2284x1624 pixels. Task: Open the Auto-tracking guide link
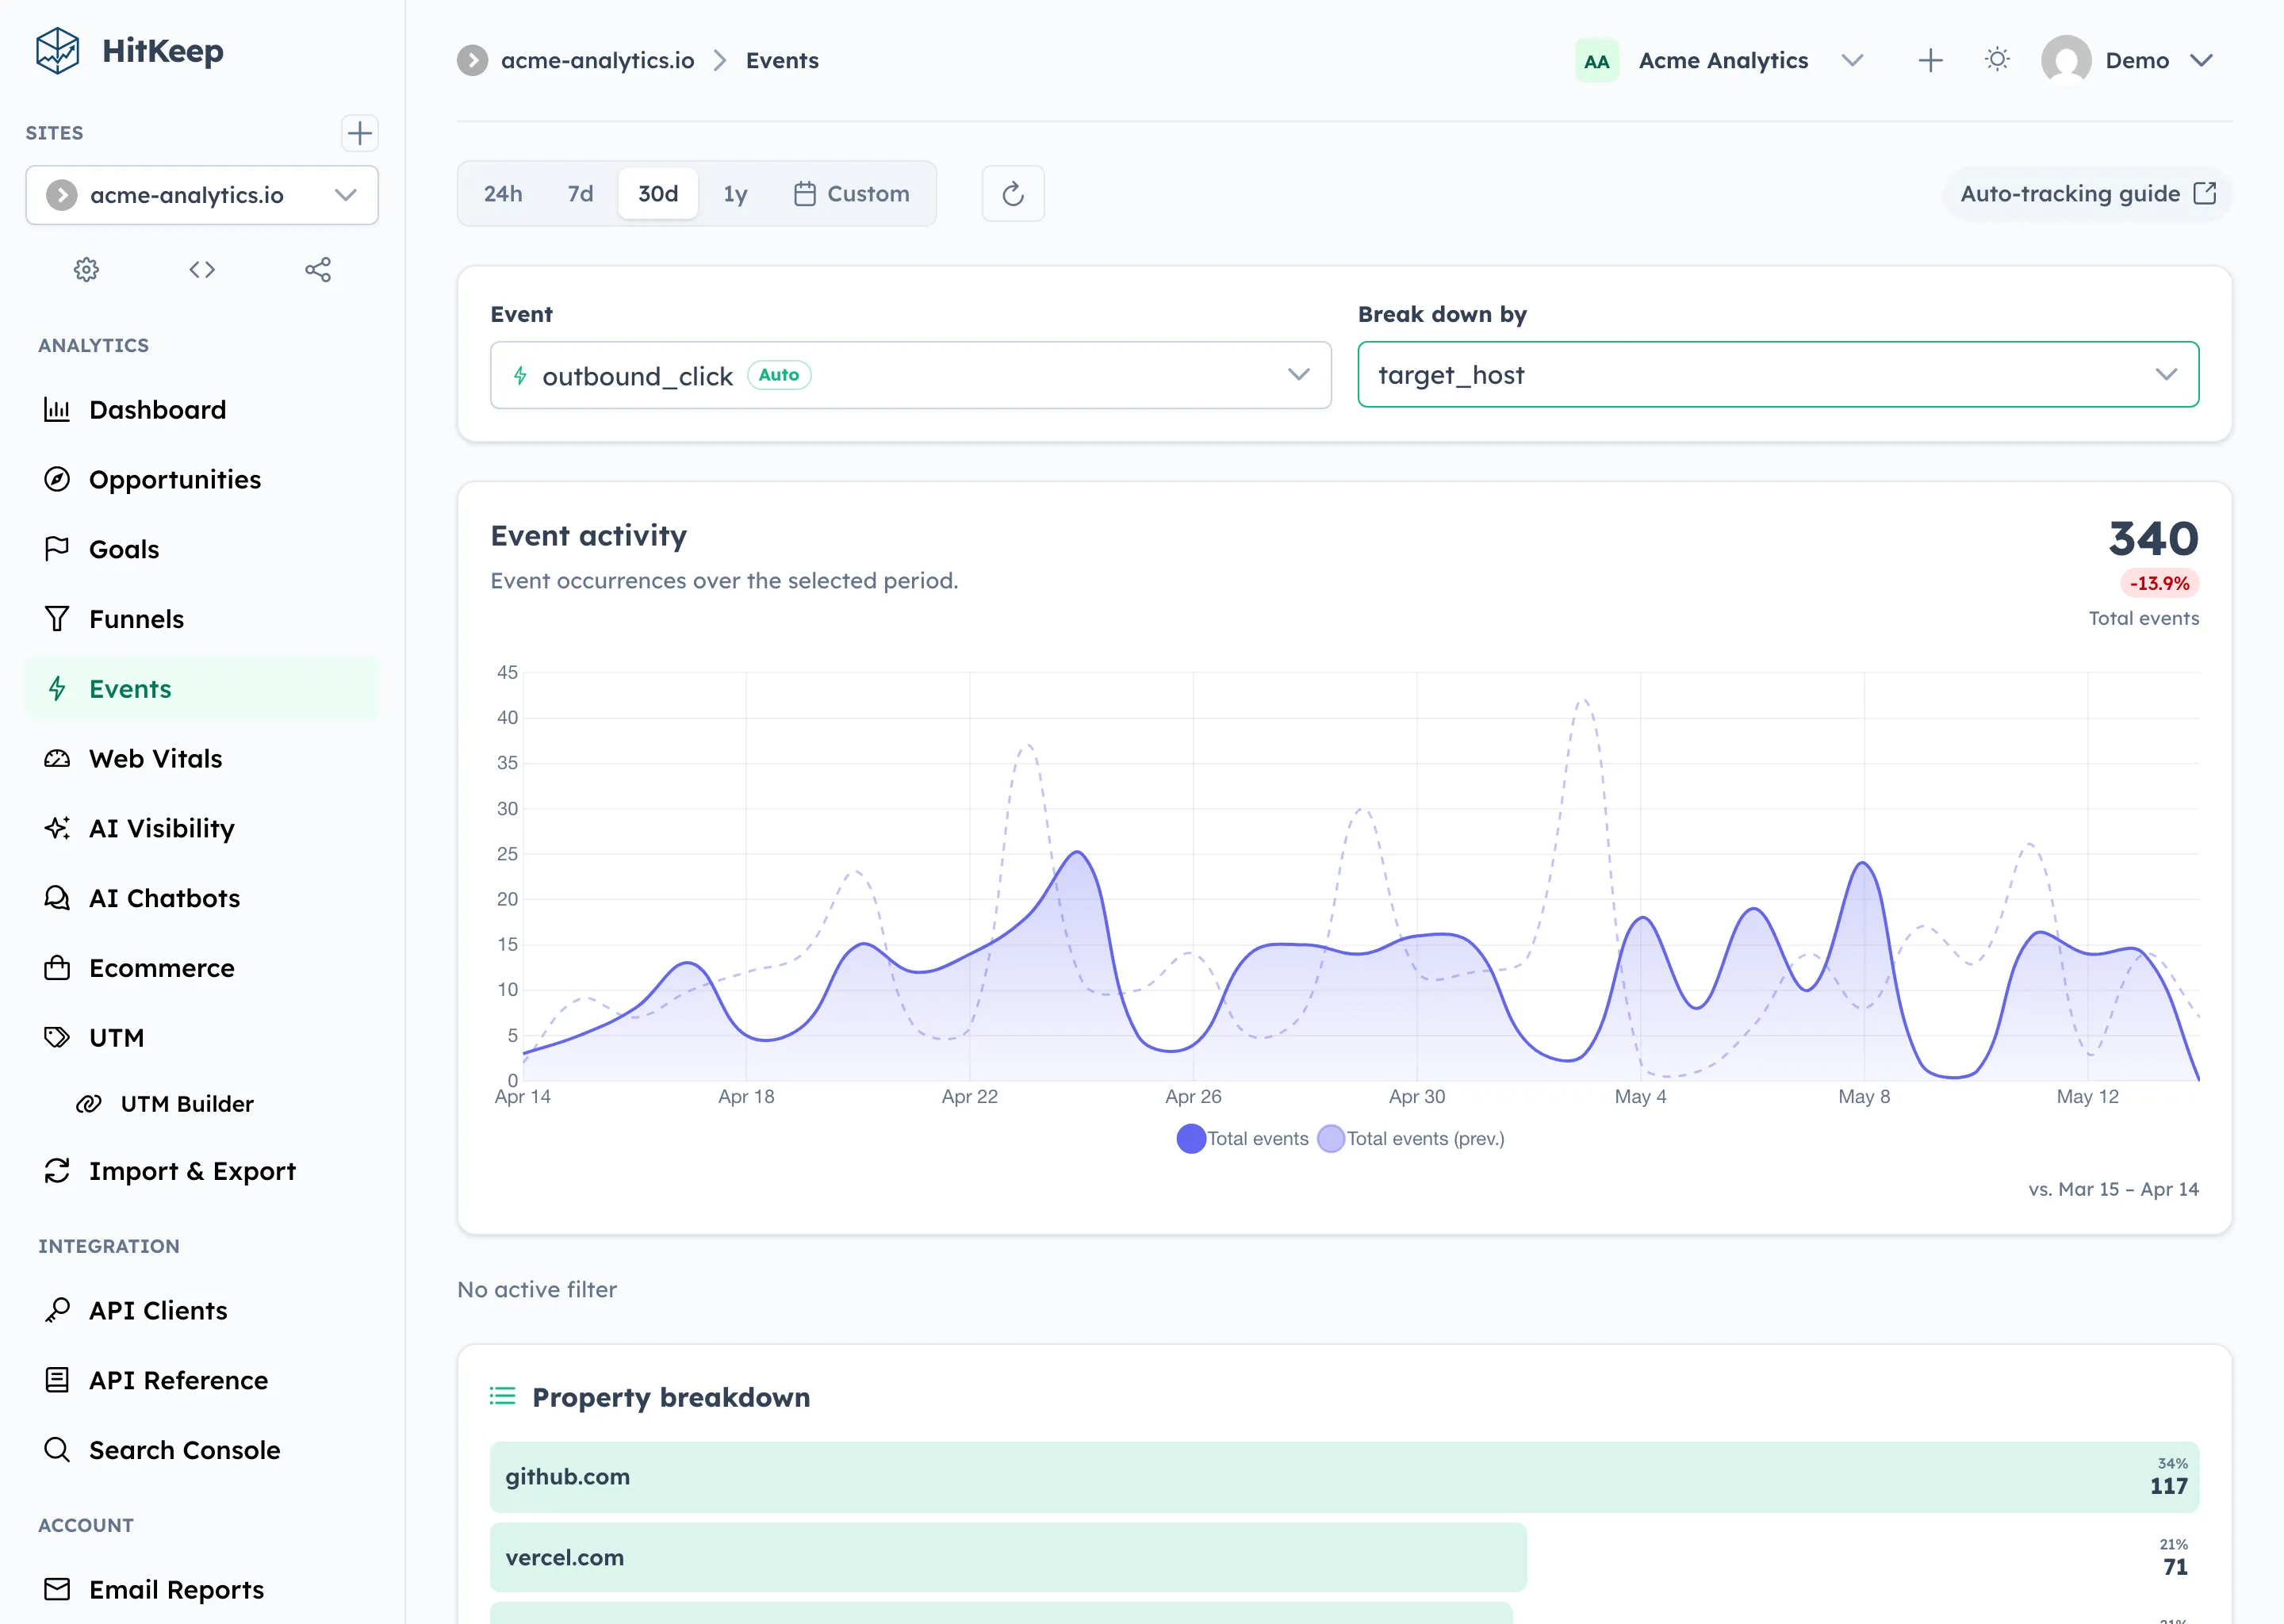click(x=2087, y=193)
